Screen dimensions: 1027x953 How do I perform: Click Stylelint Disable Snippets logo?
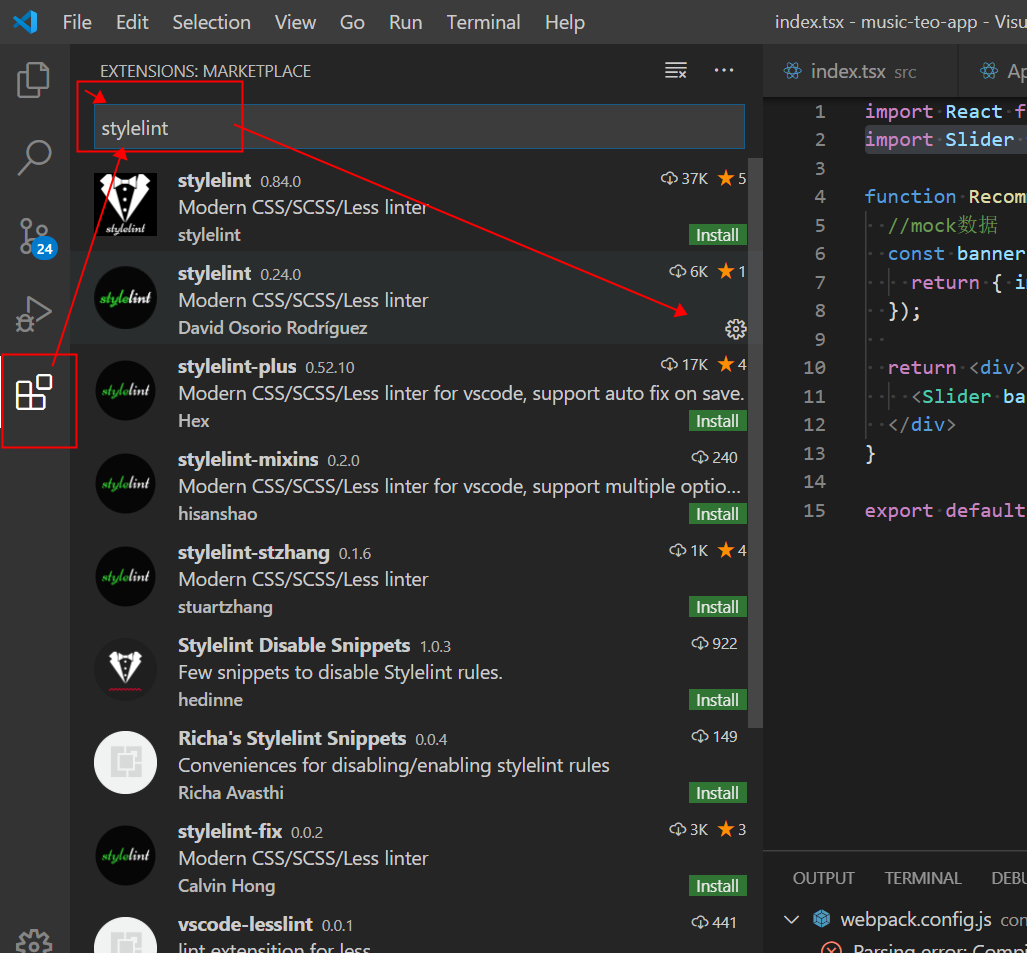(x=125, y=669)
